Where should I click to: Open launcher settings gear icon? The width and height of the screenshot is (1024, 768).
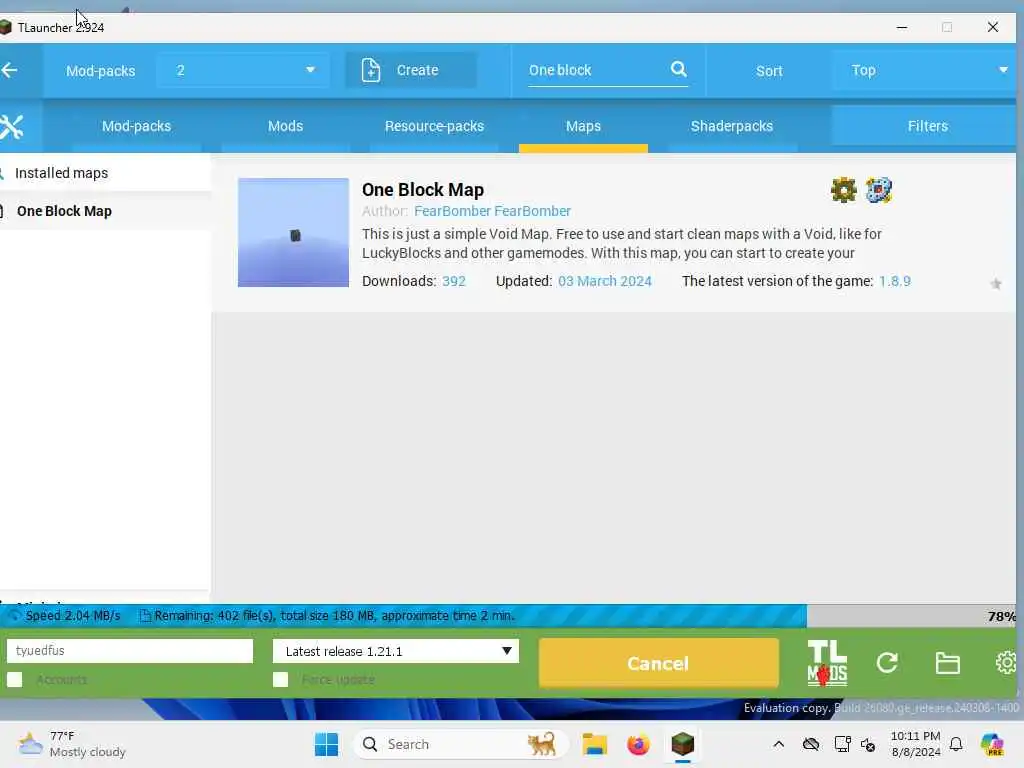click(1006, 663)
